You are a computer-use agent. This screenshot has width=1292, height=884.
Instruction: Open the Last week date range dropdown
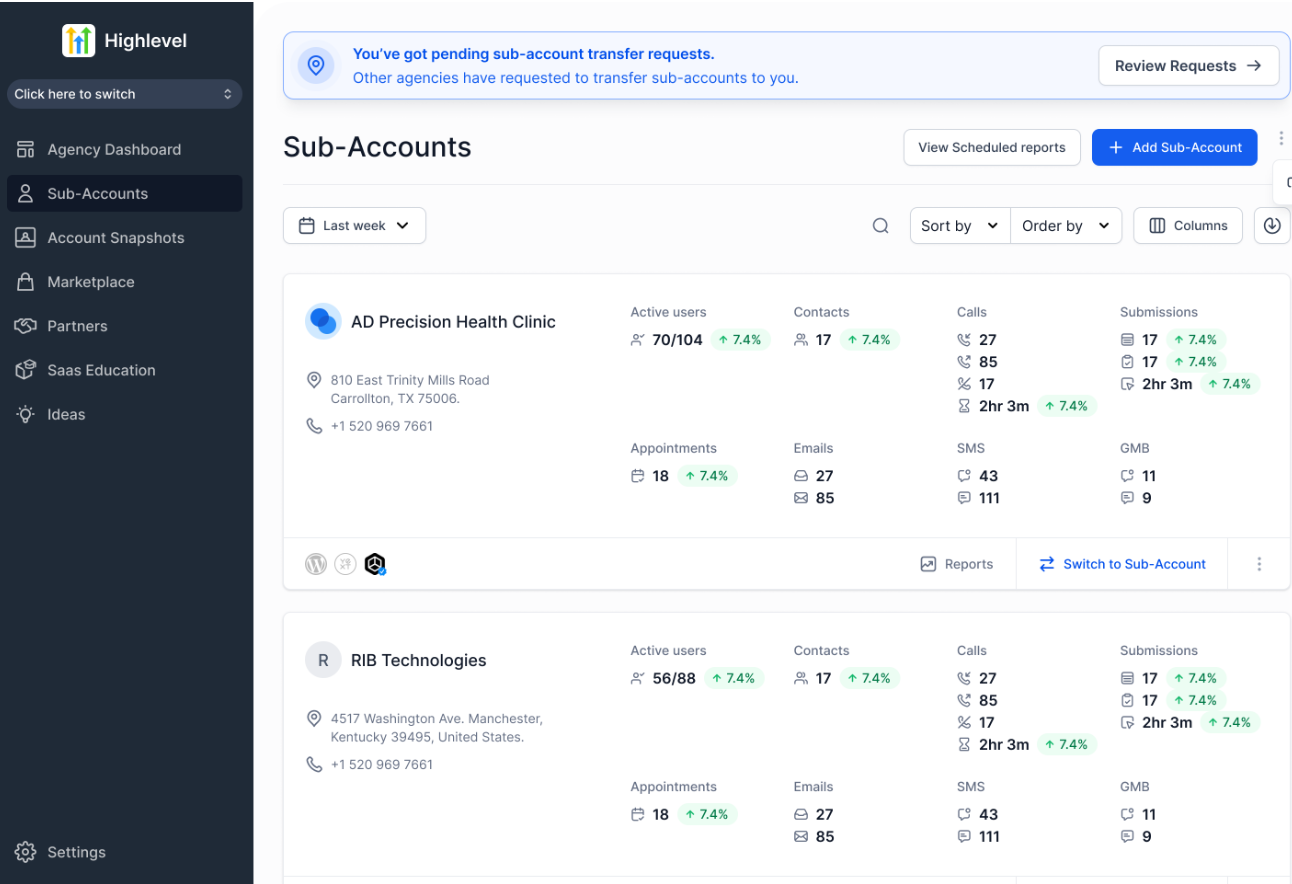coord(355,226)
